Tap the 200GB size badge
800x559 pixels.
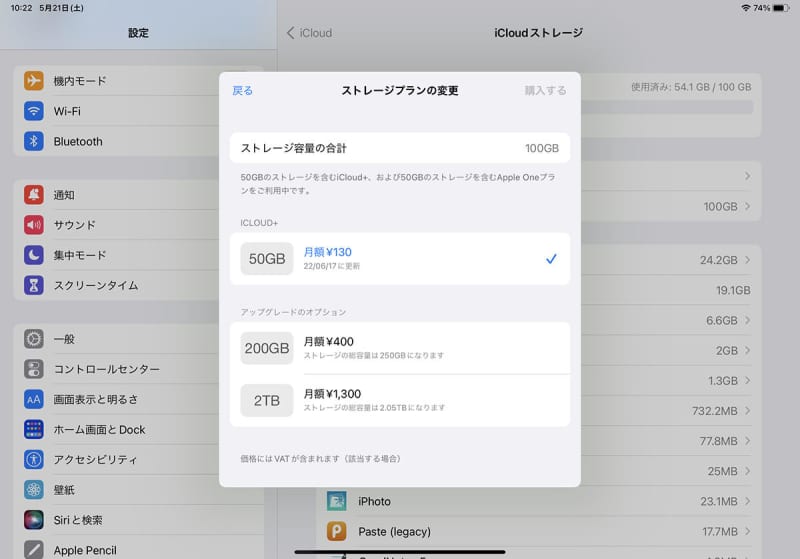click(267, 348)
